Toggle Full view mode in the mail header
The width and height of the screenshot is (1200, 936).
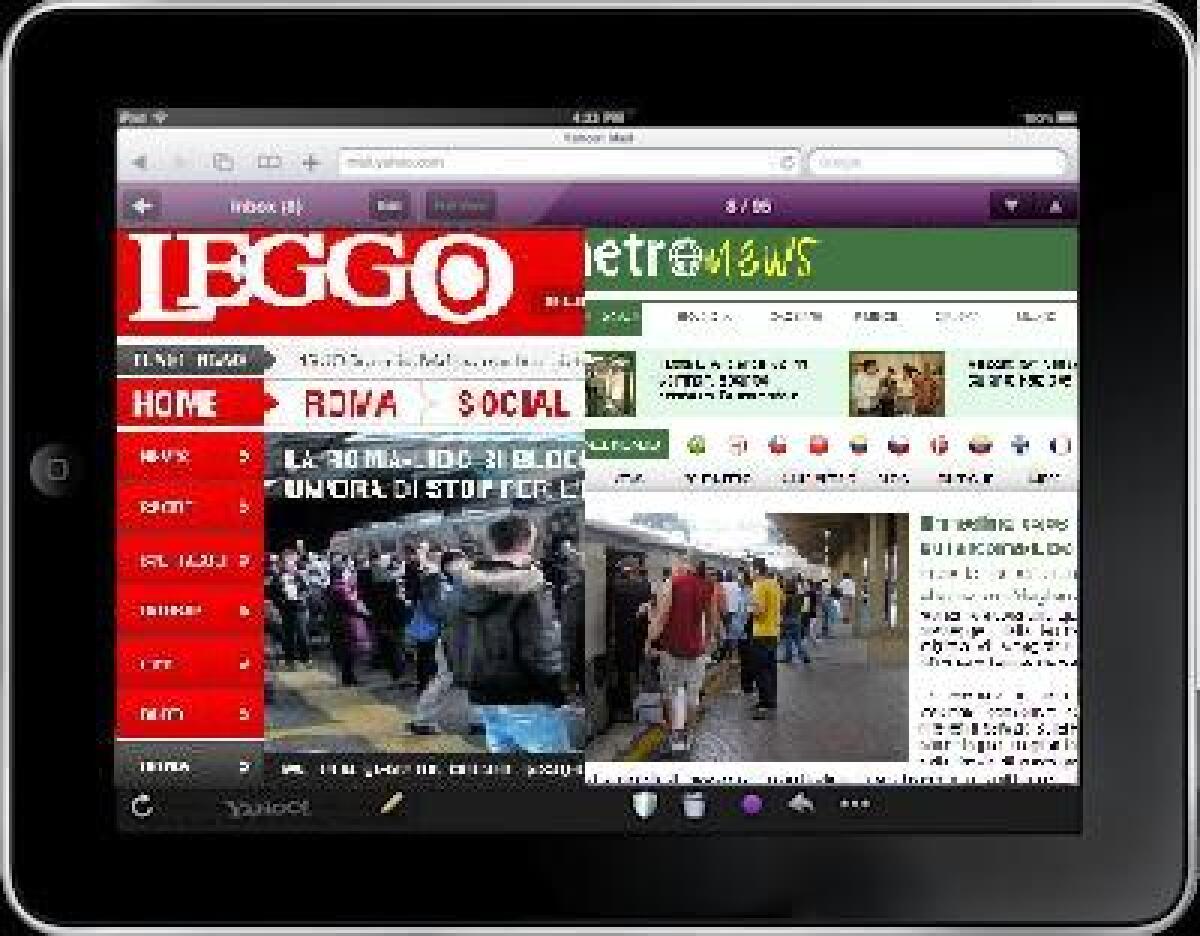[x=459, y=206]
